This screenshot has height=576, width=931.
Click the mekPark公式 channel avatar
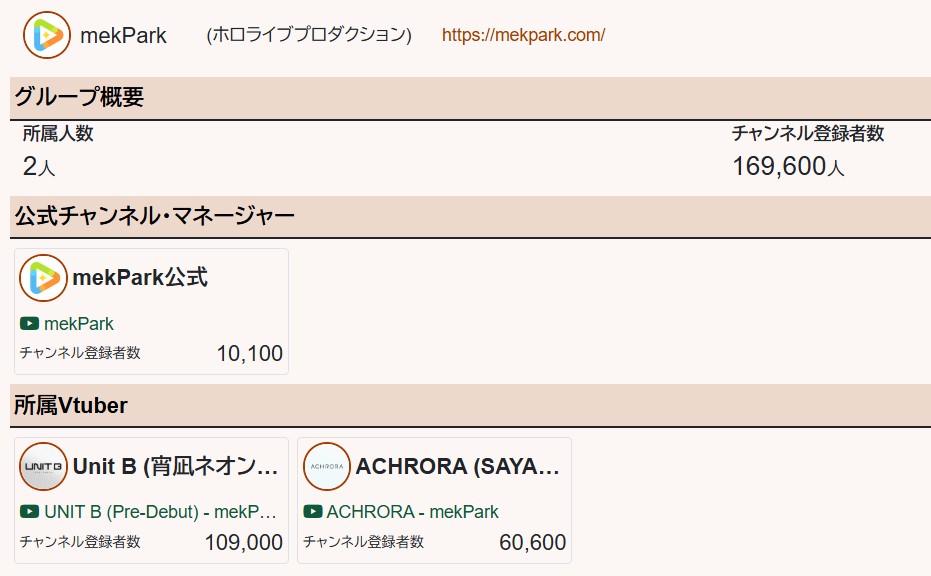(x=43, y=278)
